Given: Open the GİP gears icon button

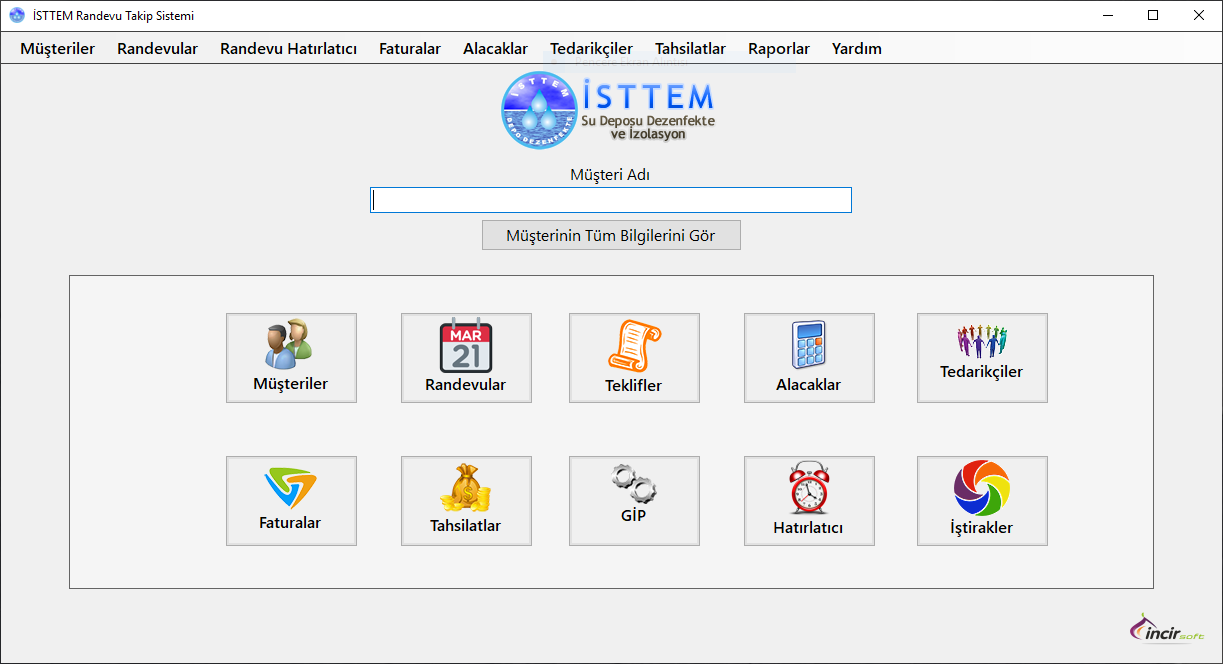Looking at the screenshot, I should click(634, 501).
